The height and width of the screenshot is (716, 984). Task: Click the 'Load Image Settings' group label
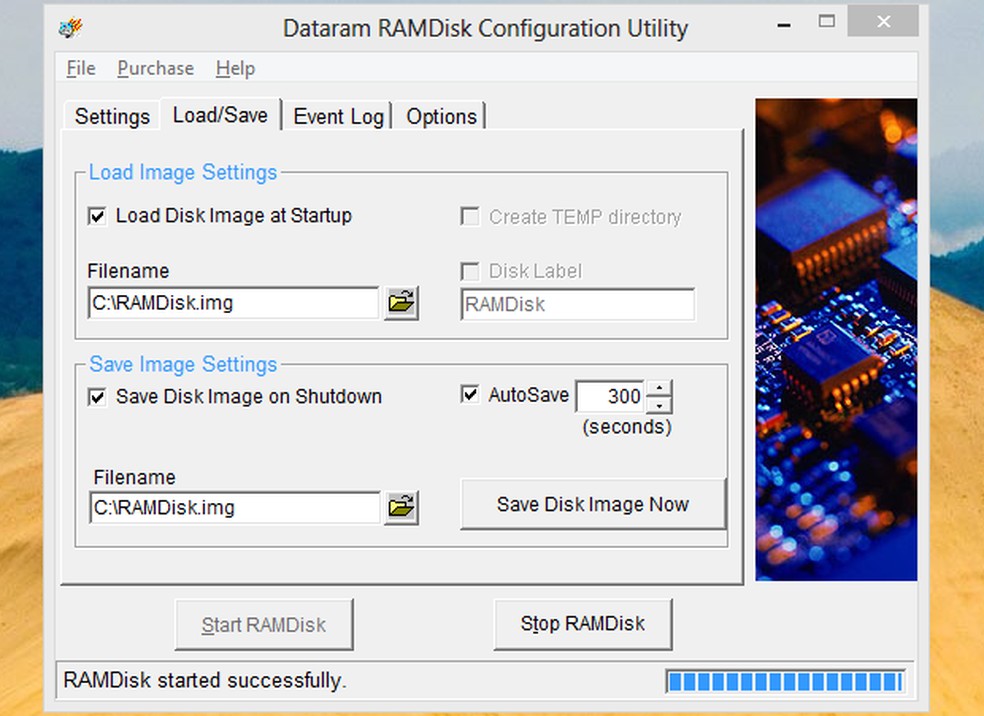(x=183, y=172)
